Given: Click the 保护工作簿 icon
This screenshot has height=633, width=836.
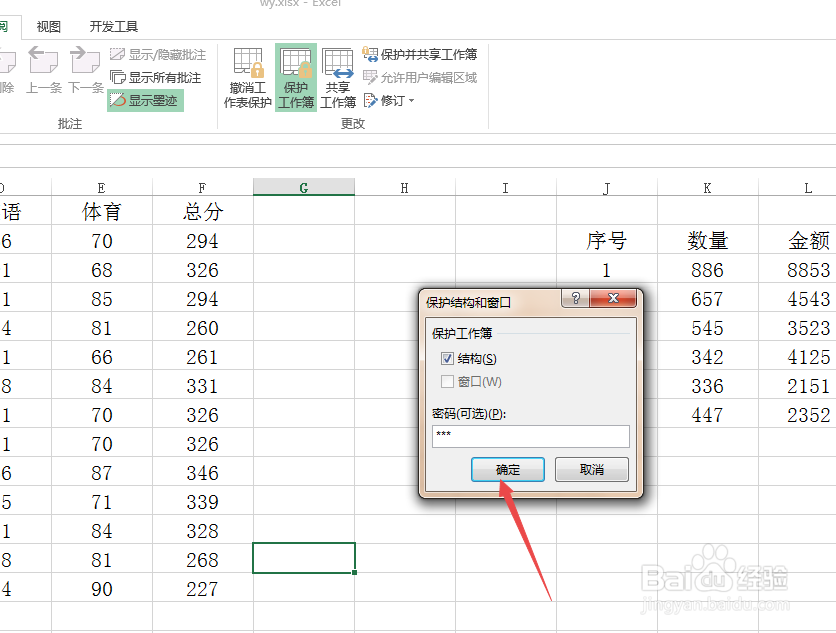Looking at the screenshot, I should click(295, 77).
